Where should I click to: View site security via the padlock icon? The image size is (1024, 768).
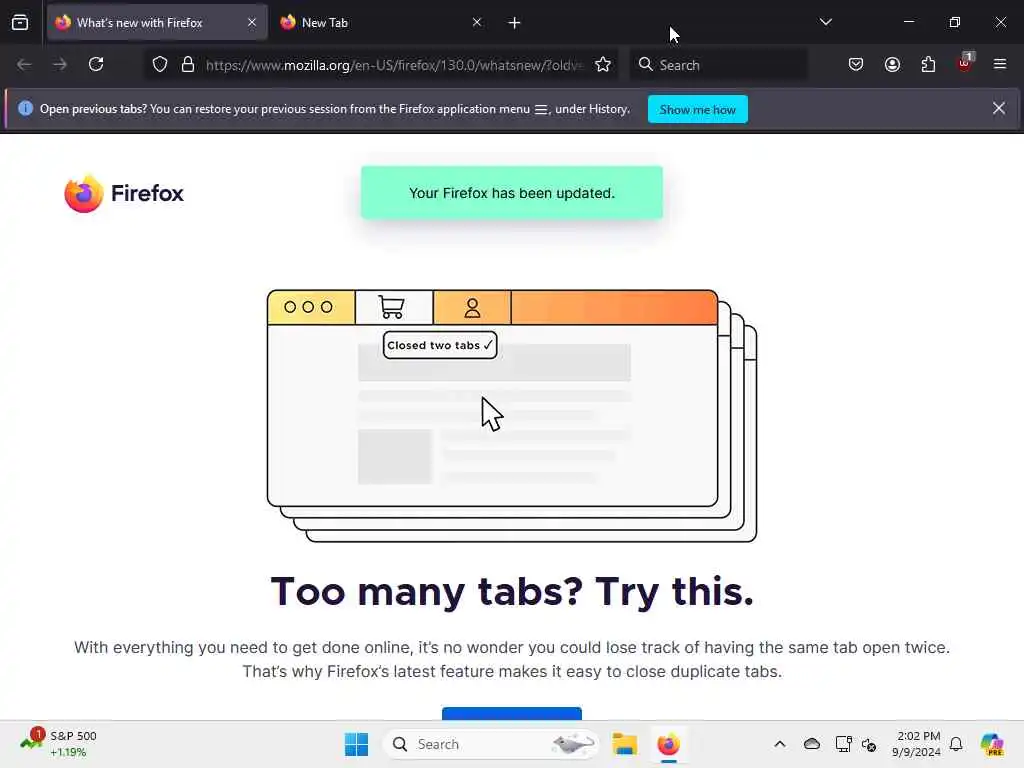188,65
